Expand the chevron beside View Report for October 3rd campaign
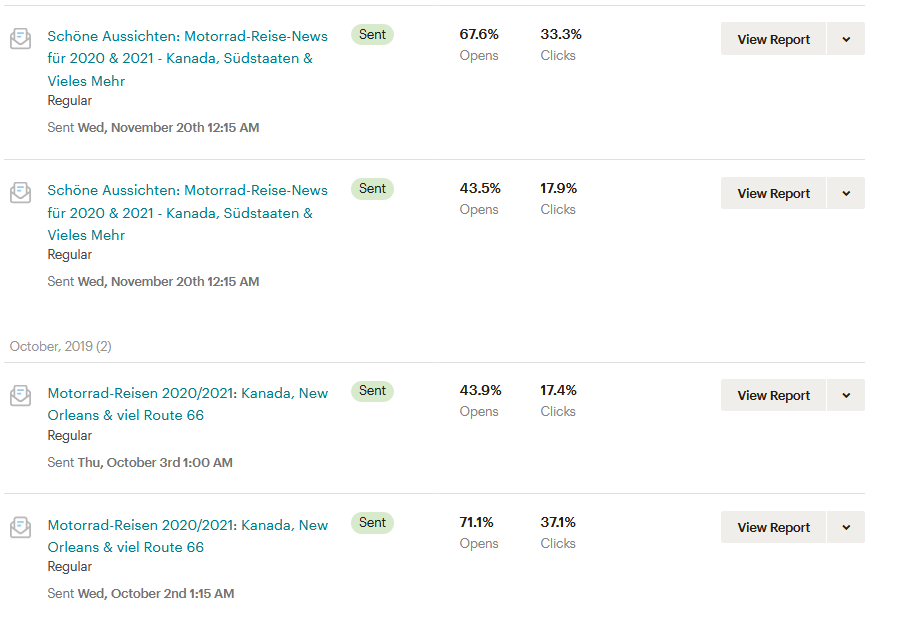 (x=845, y=395)
